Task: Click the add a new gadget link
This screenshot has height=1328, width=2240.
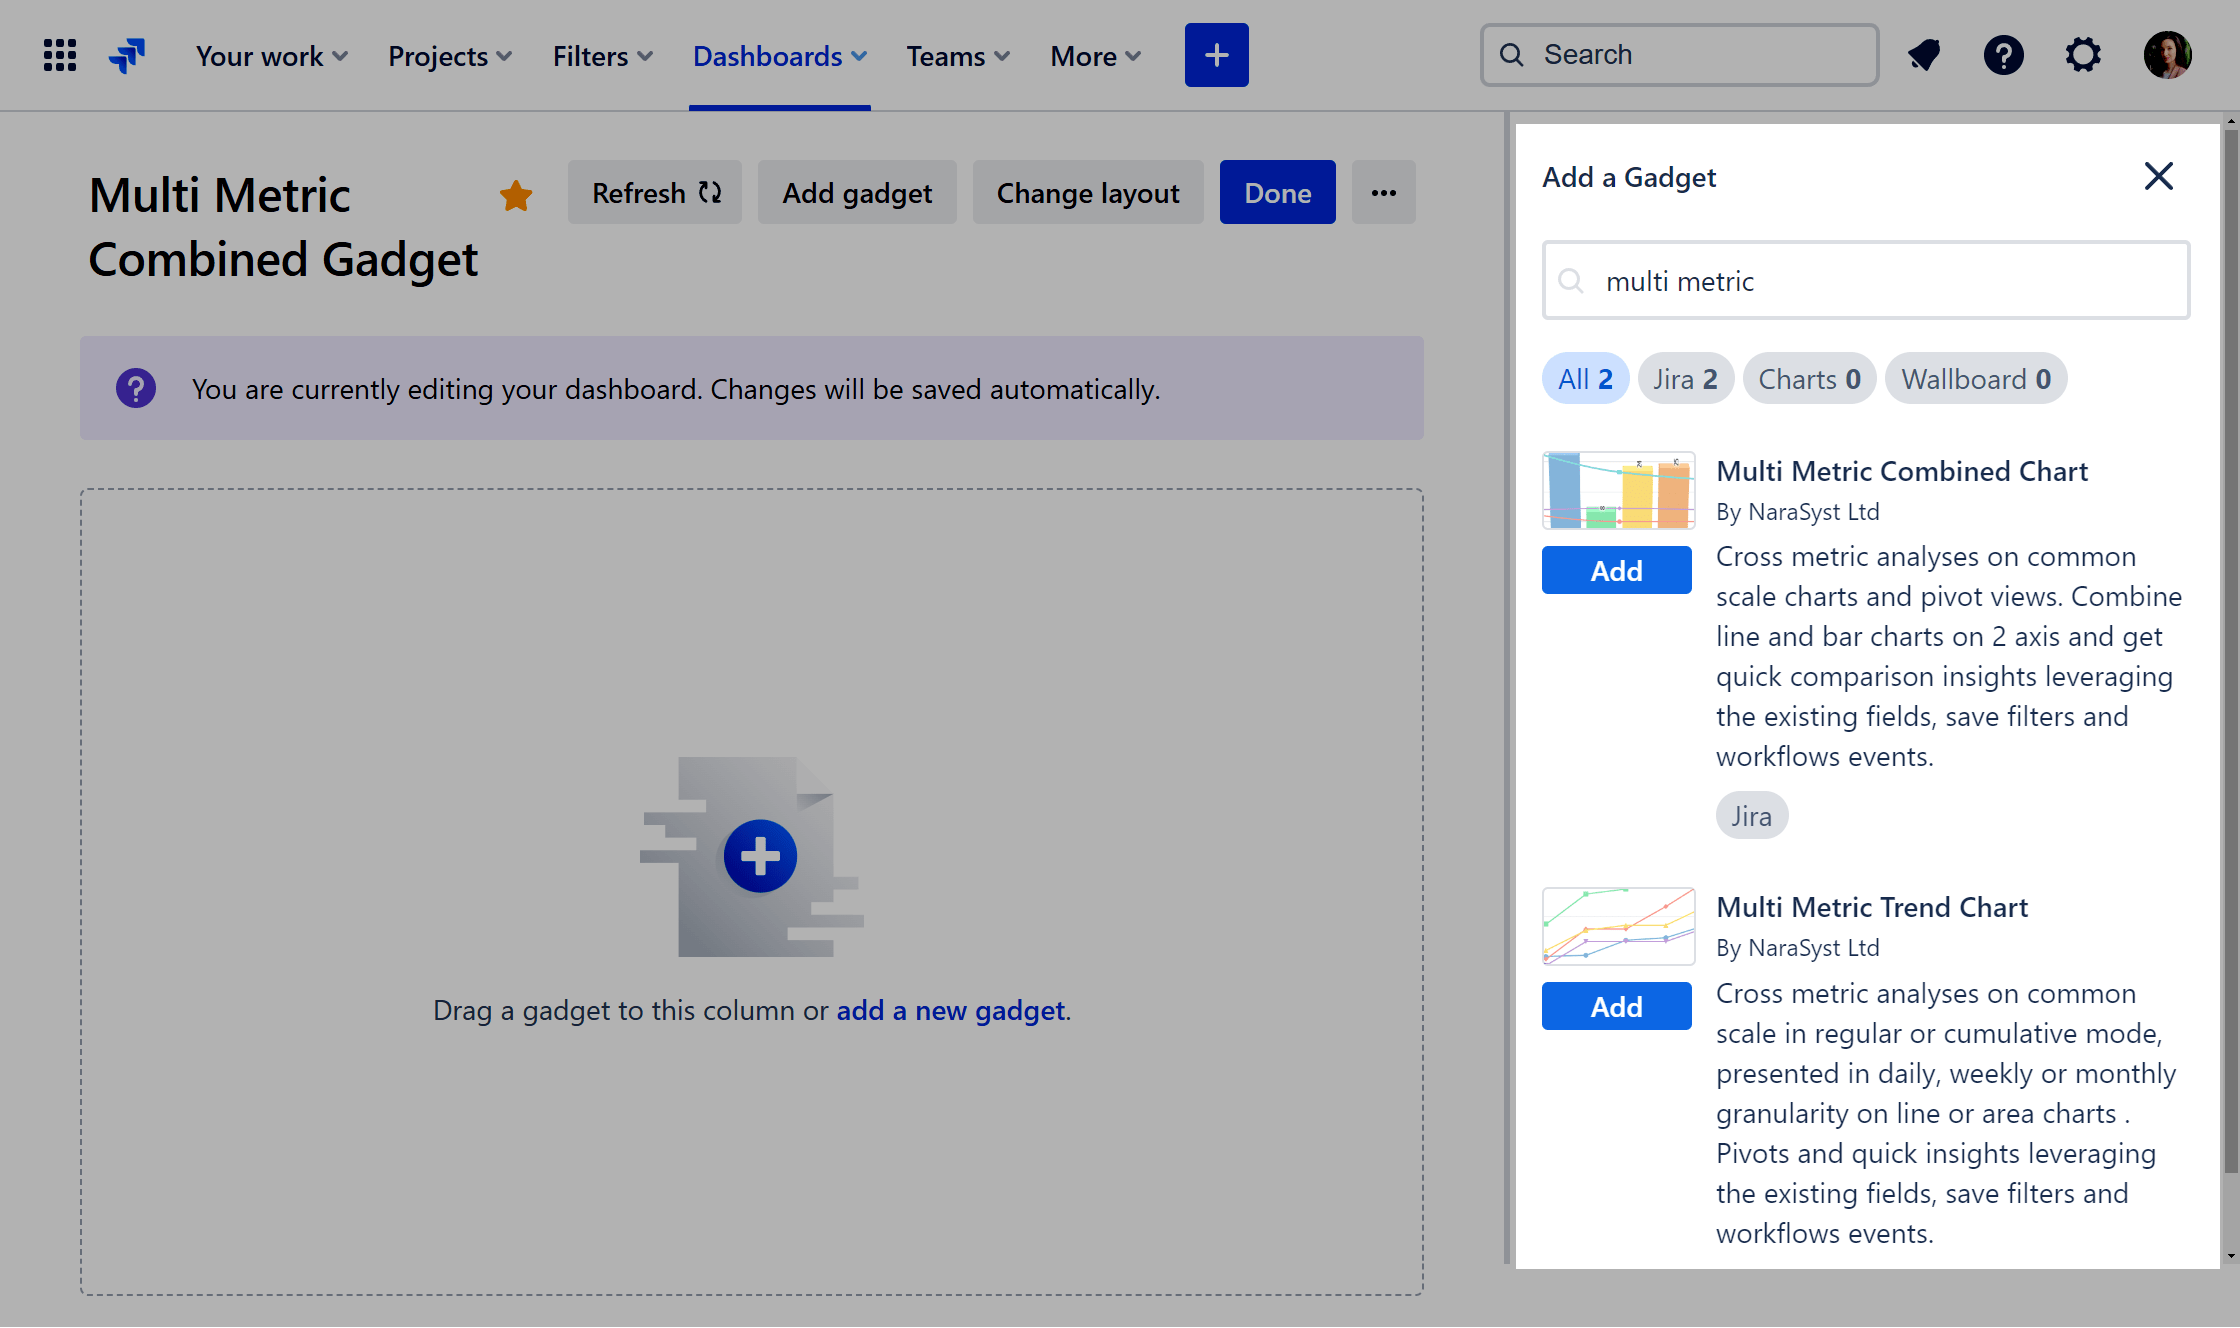Action: [950, 1010]
